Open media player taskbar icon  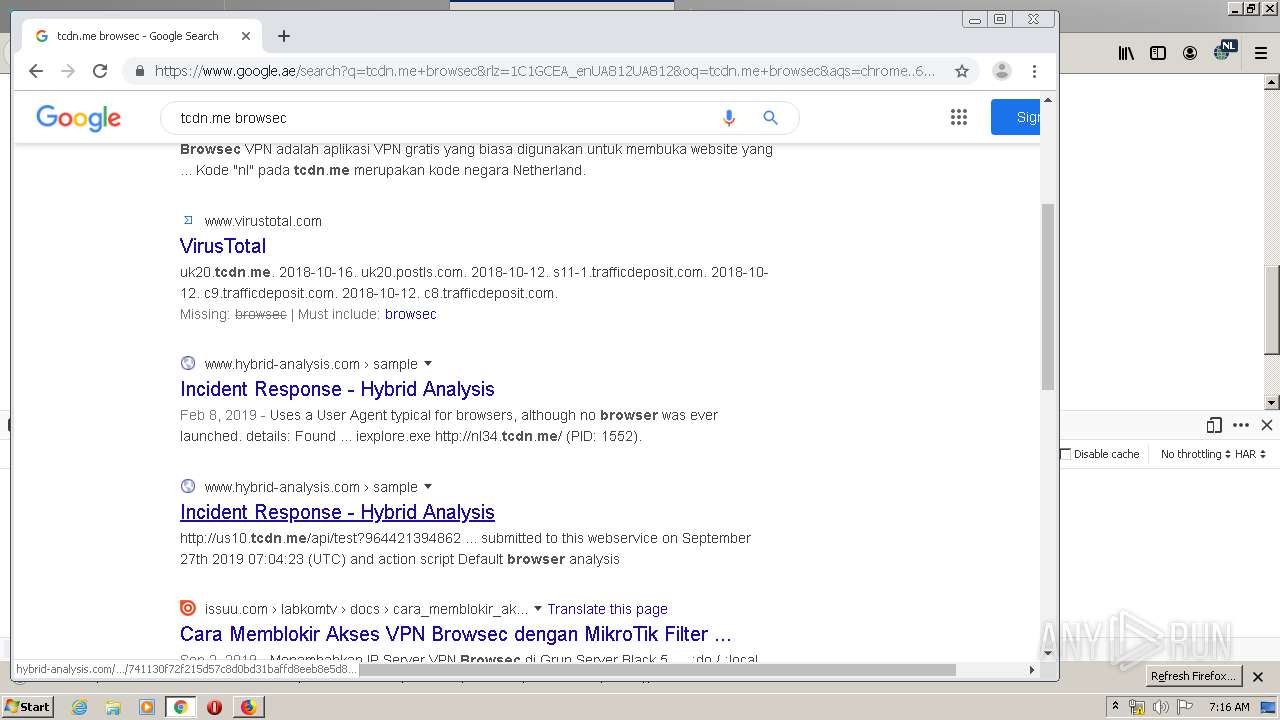click(147, 707)
